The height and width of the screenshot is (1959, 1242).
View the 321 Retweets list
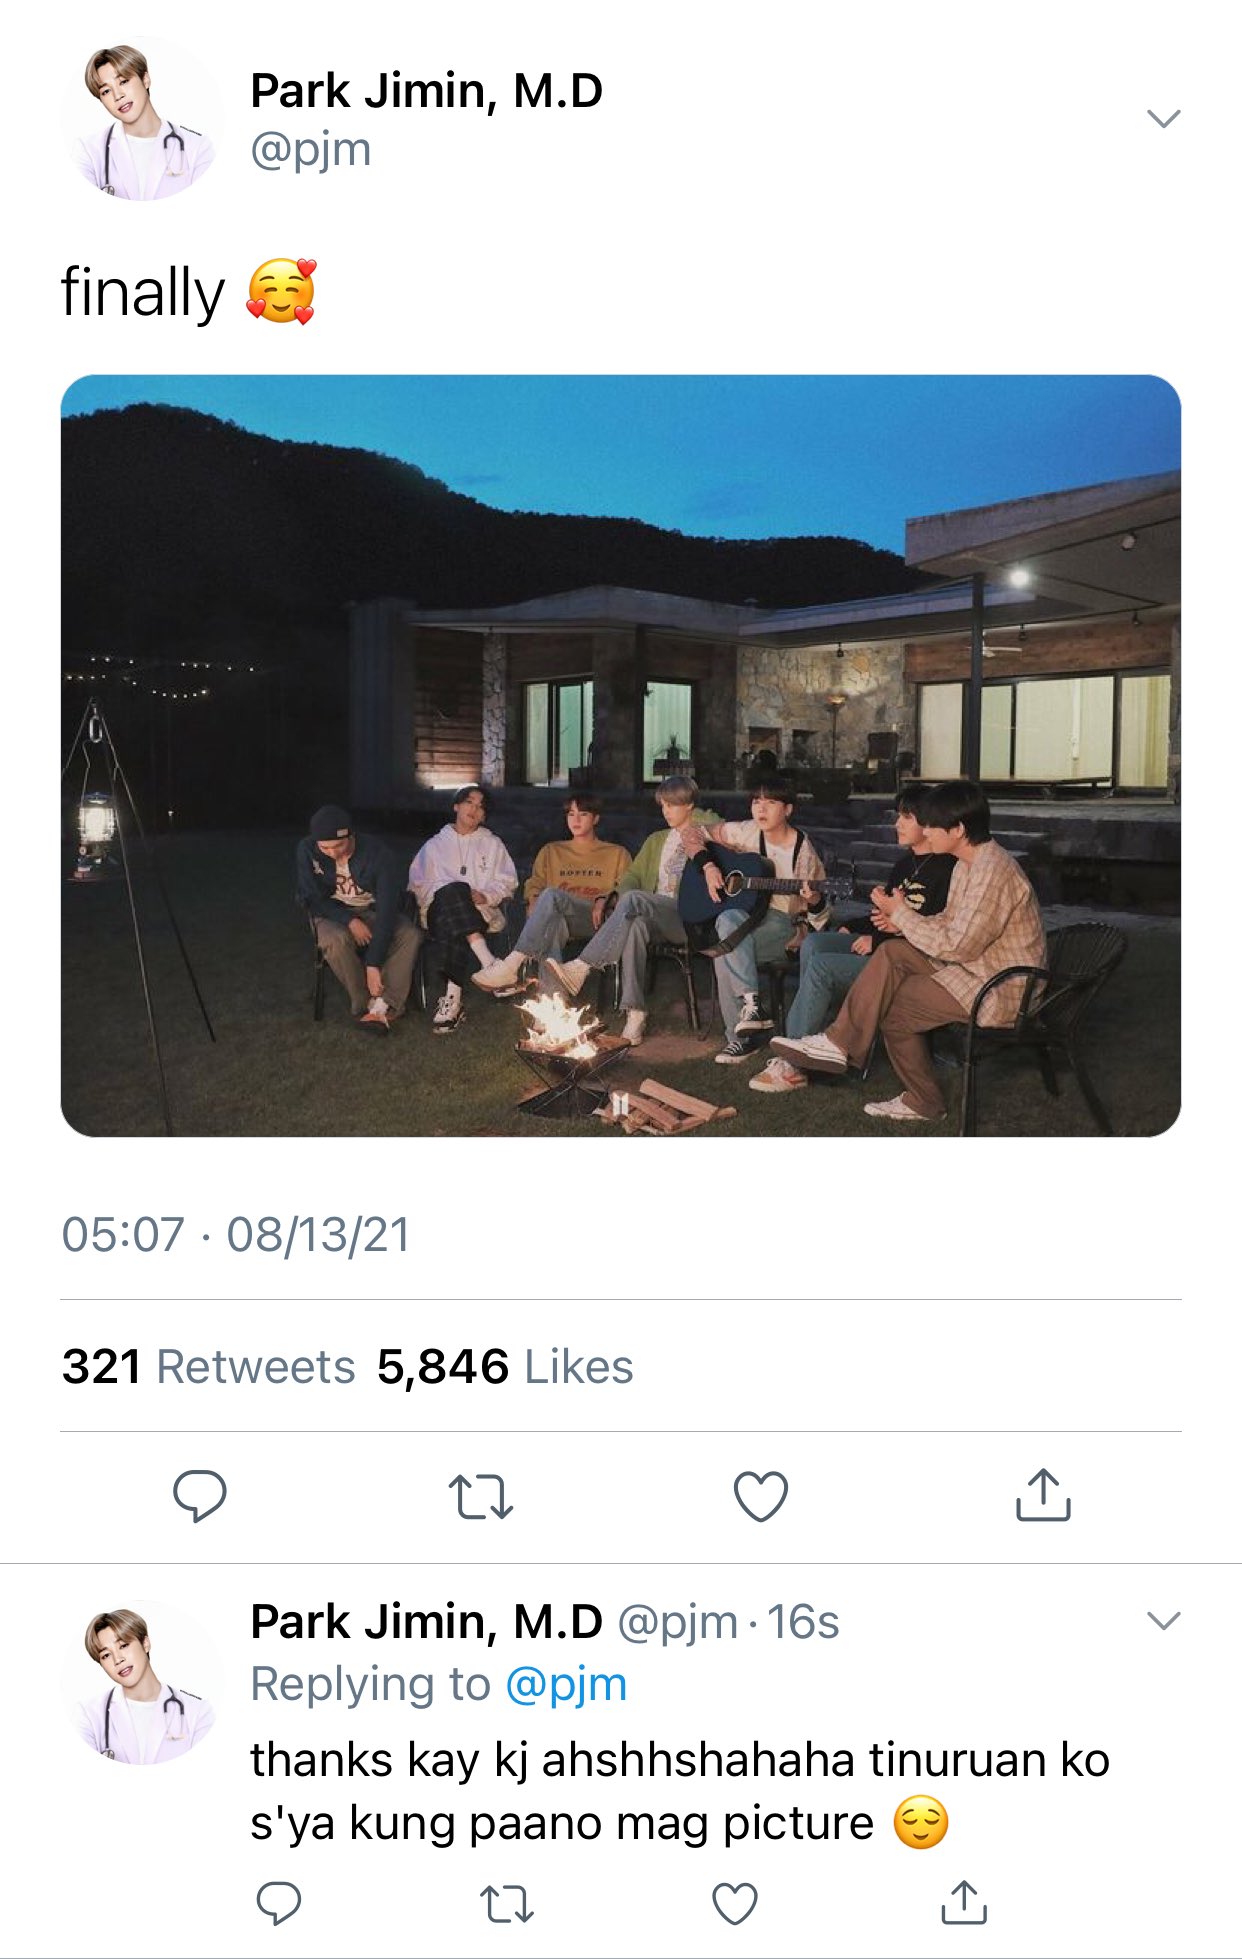coord(208,1367)
